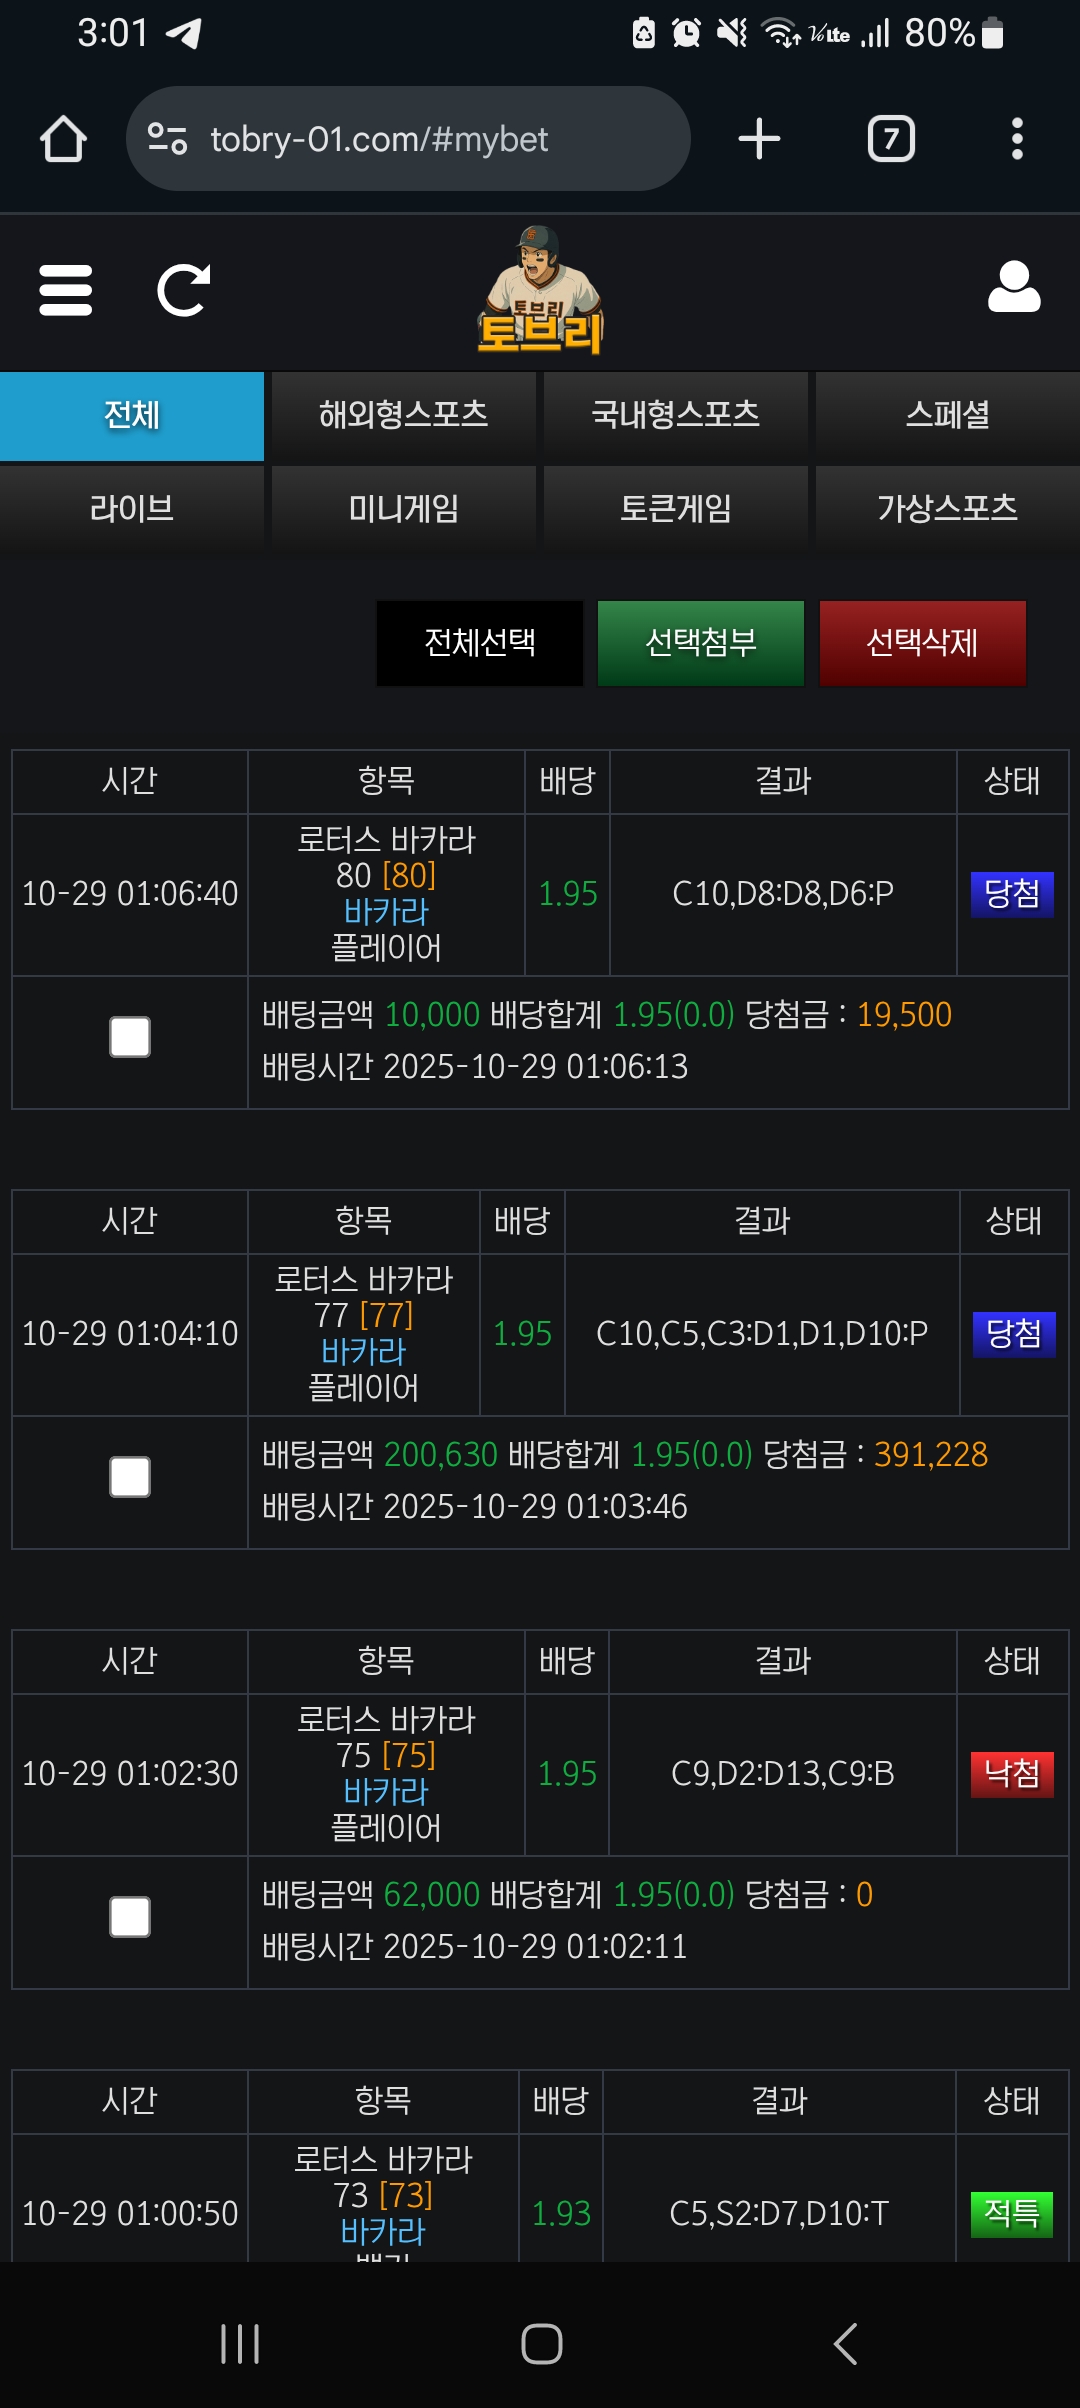Check the 62,000 bet checkbox

coord(130,1917)
